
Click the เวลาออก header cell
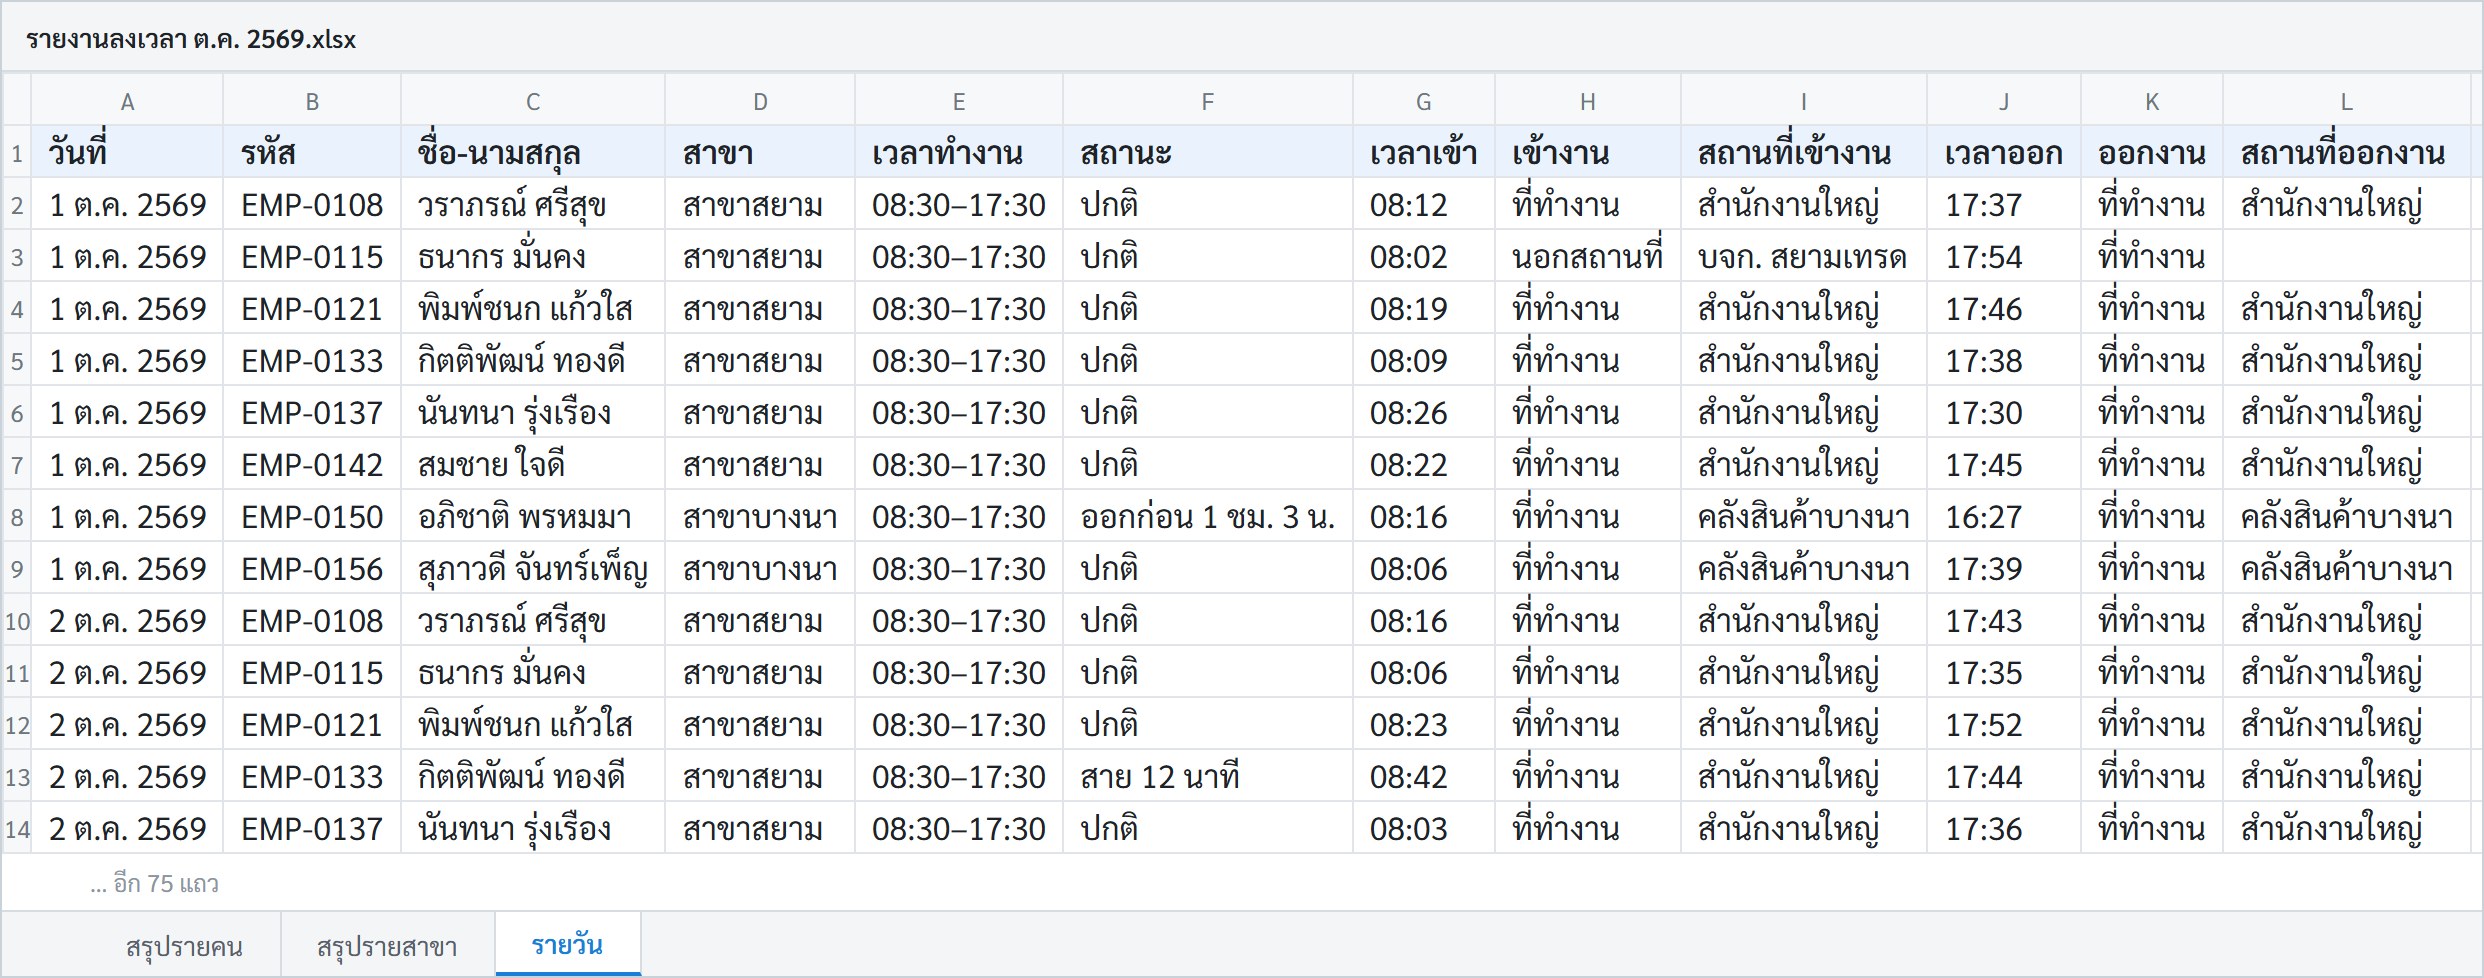2004,153
